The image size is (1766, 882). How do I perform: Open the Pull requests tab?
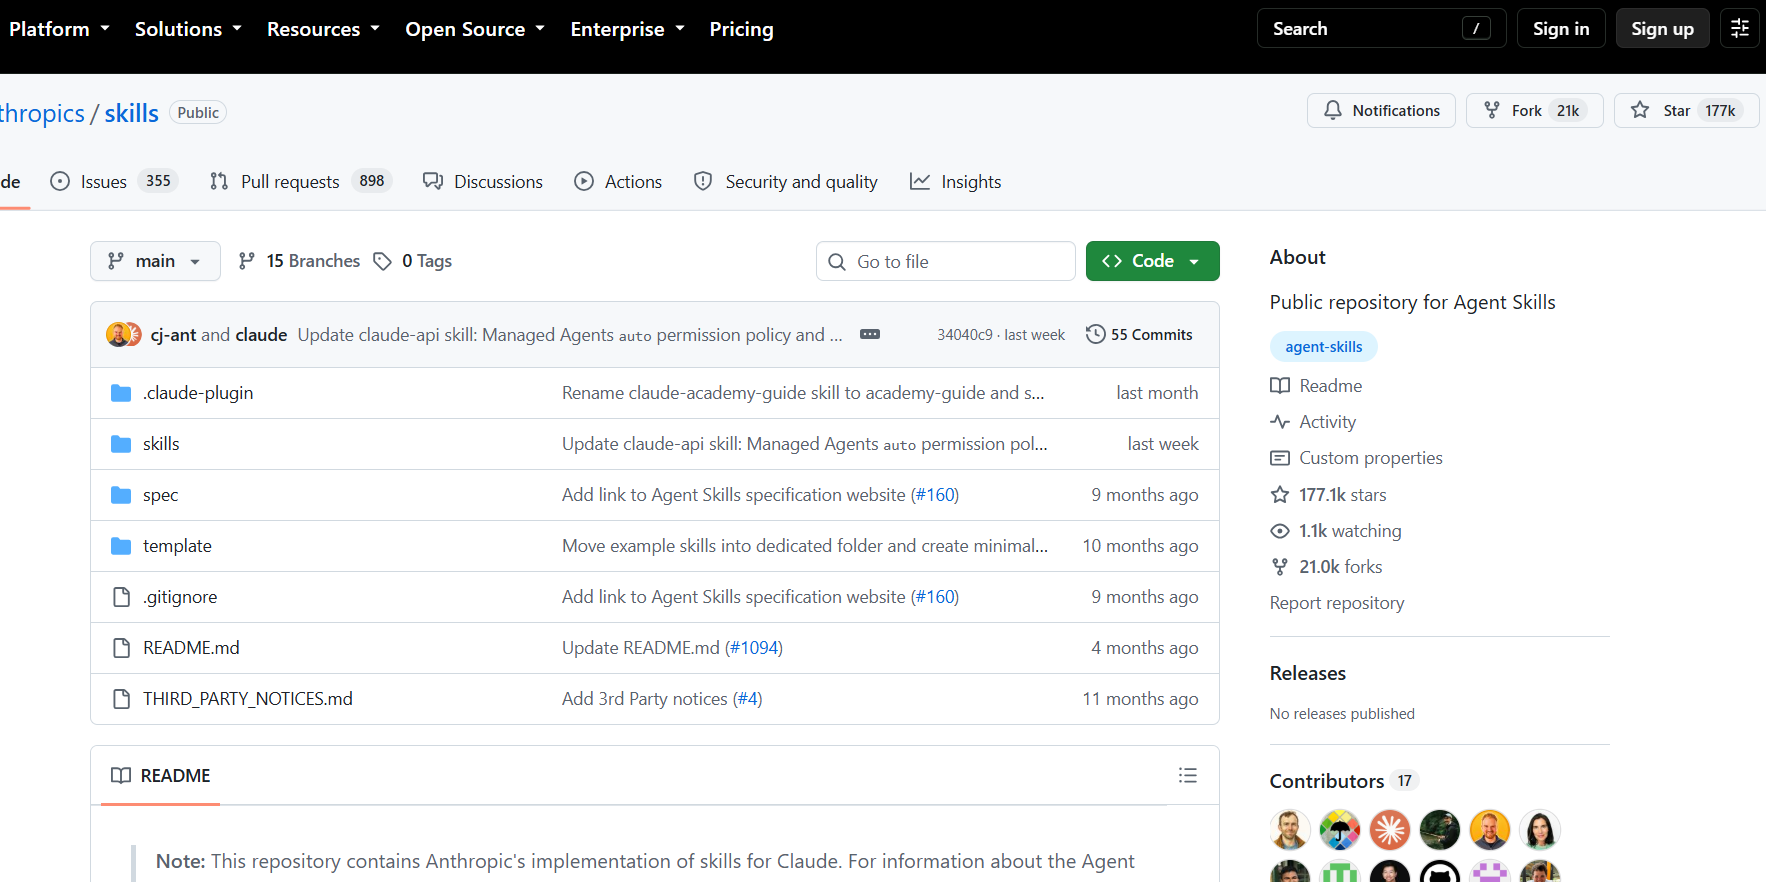[x=300, y=181]
